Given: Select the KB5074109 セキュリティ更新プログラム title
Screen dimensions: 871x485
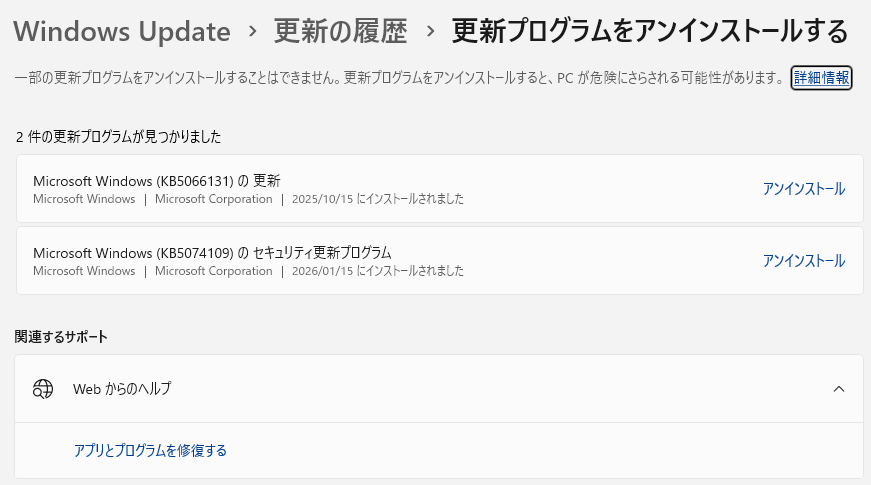Looking at the screenshot, I should (212, 253).
